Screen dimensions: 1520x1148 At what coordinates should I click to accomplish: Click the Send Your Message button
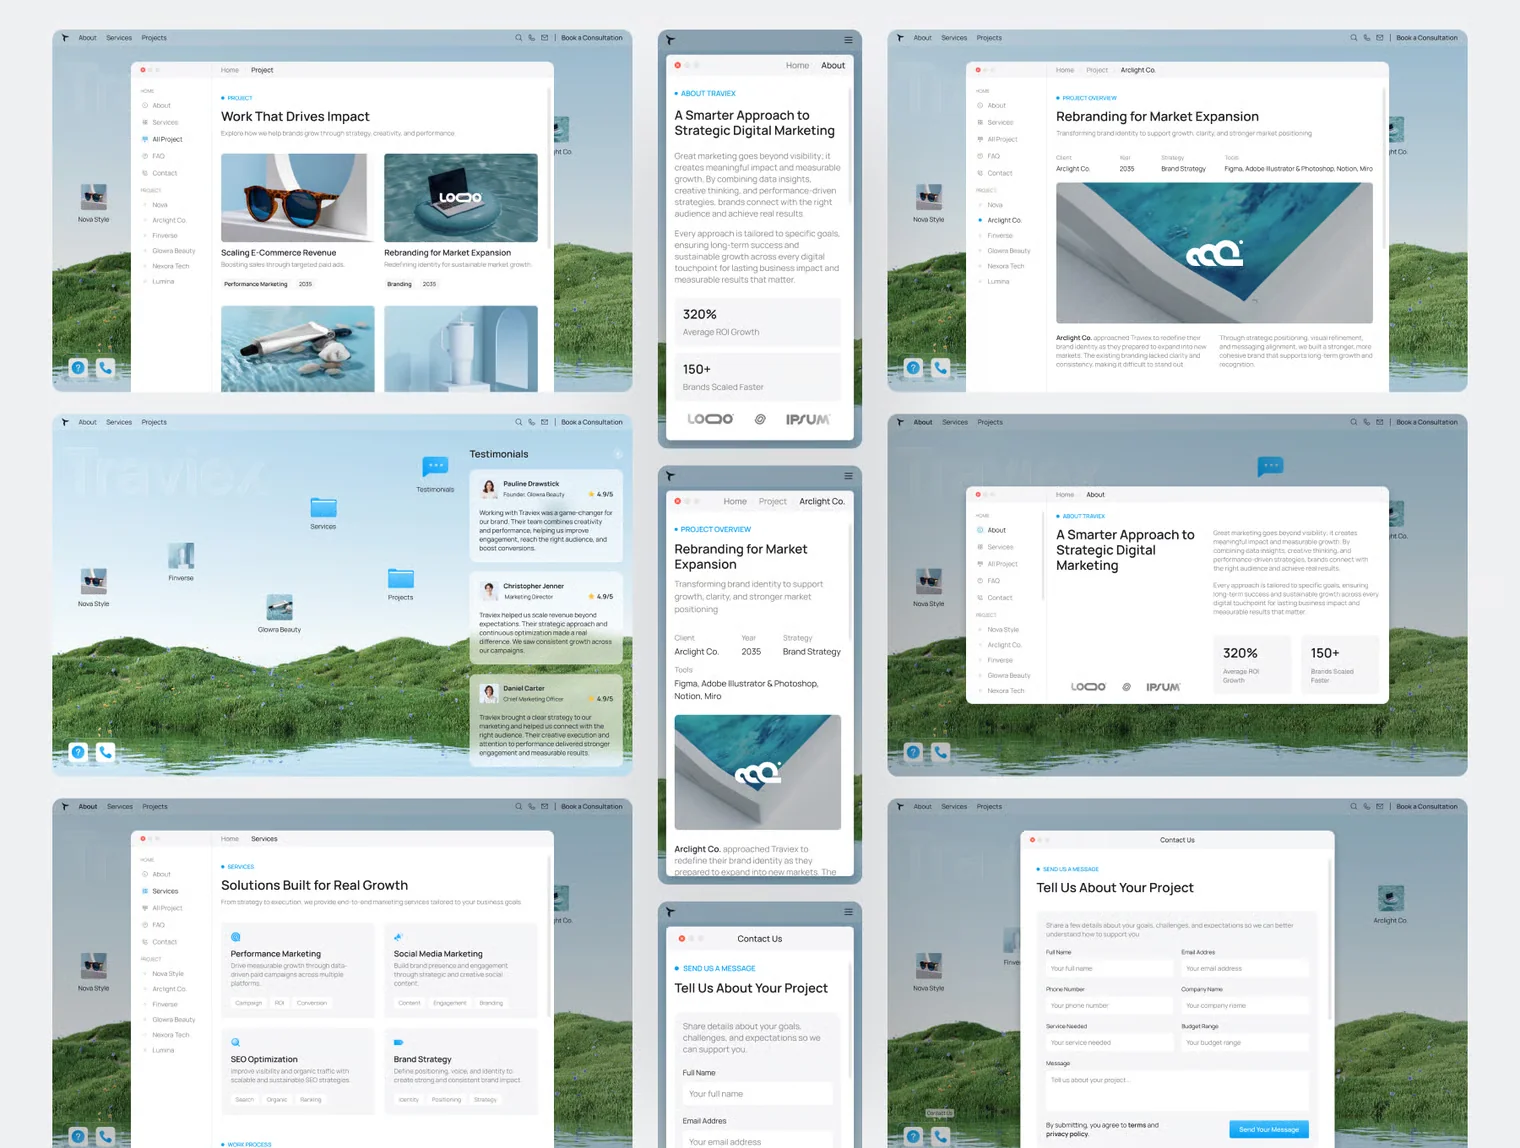click(x=1269, y=1129)
